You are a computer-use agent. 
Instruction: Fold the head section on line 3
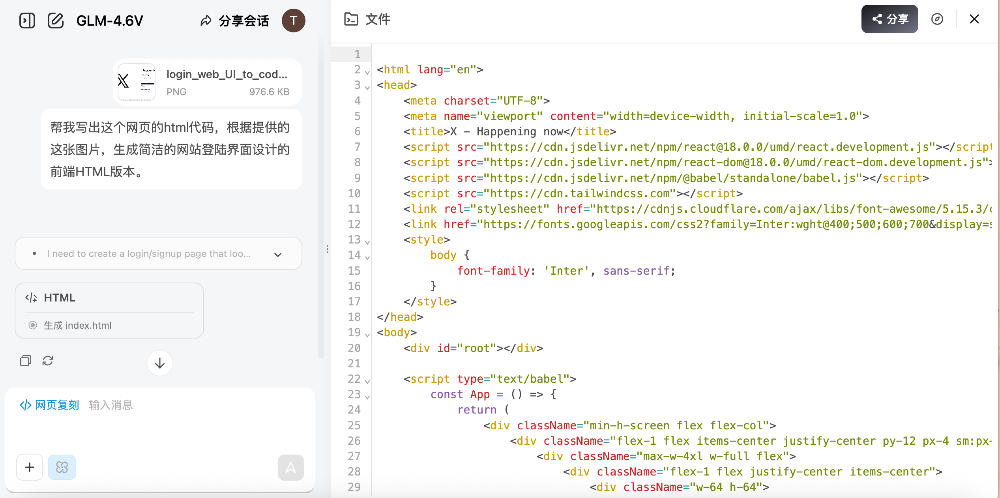coord(368,85)
